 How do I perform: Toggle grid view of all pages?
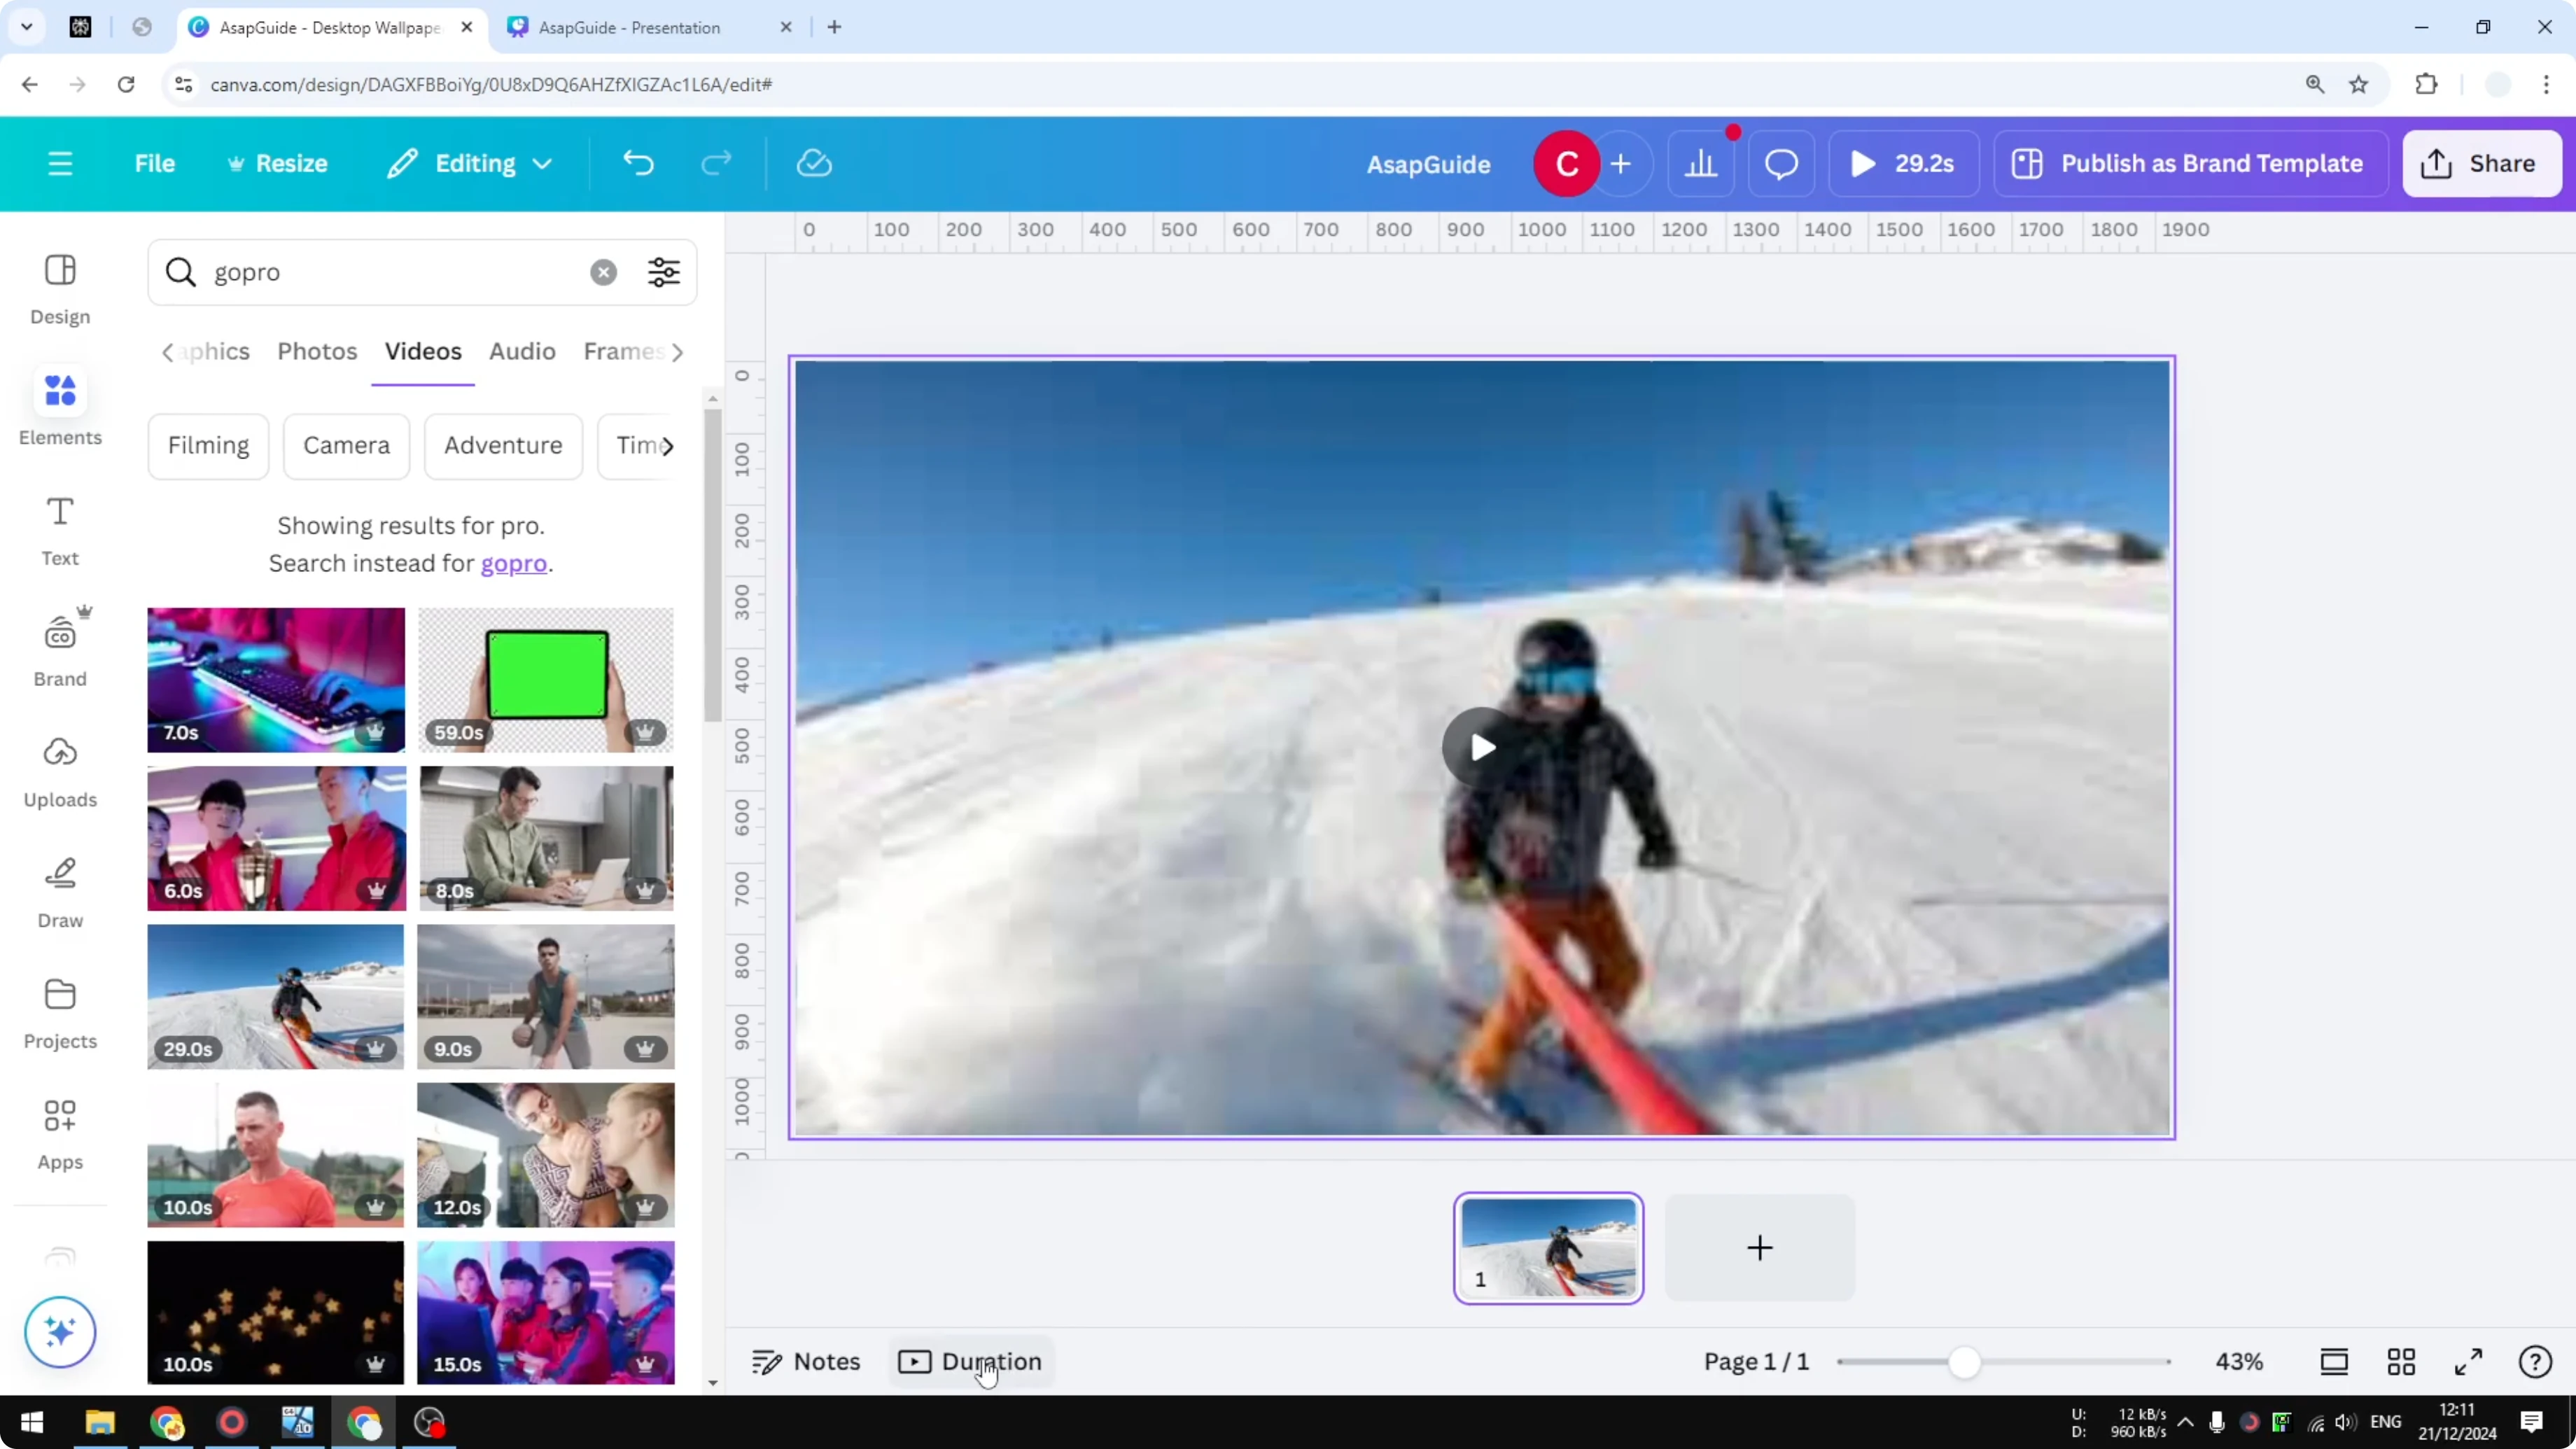point(2402,1361)
